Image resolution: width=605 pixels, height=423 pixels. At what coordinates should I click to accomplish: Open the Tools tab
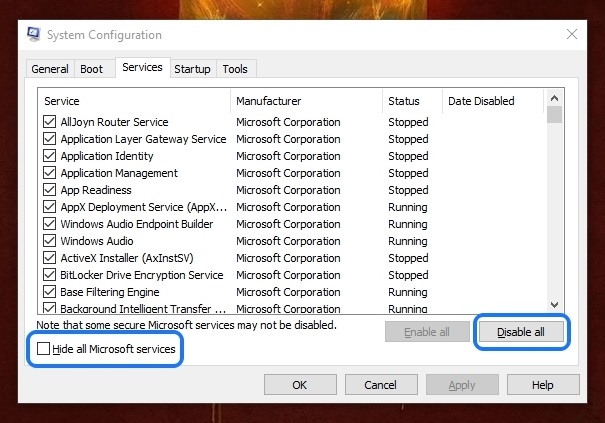[235, 69]
